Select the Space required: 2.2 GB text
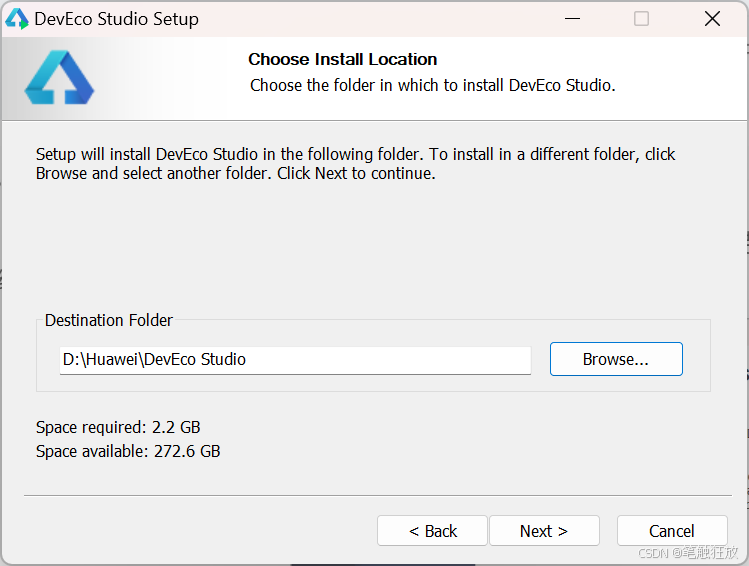 point(118,427)
